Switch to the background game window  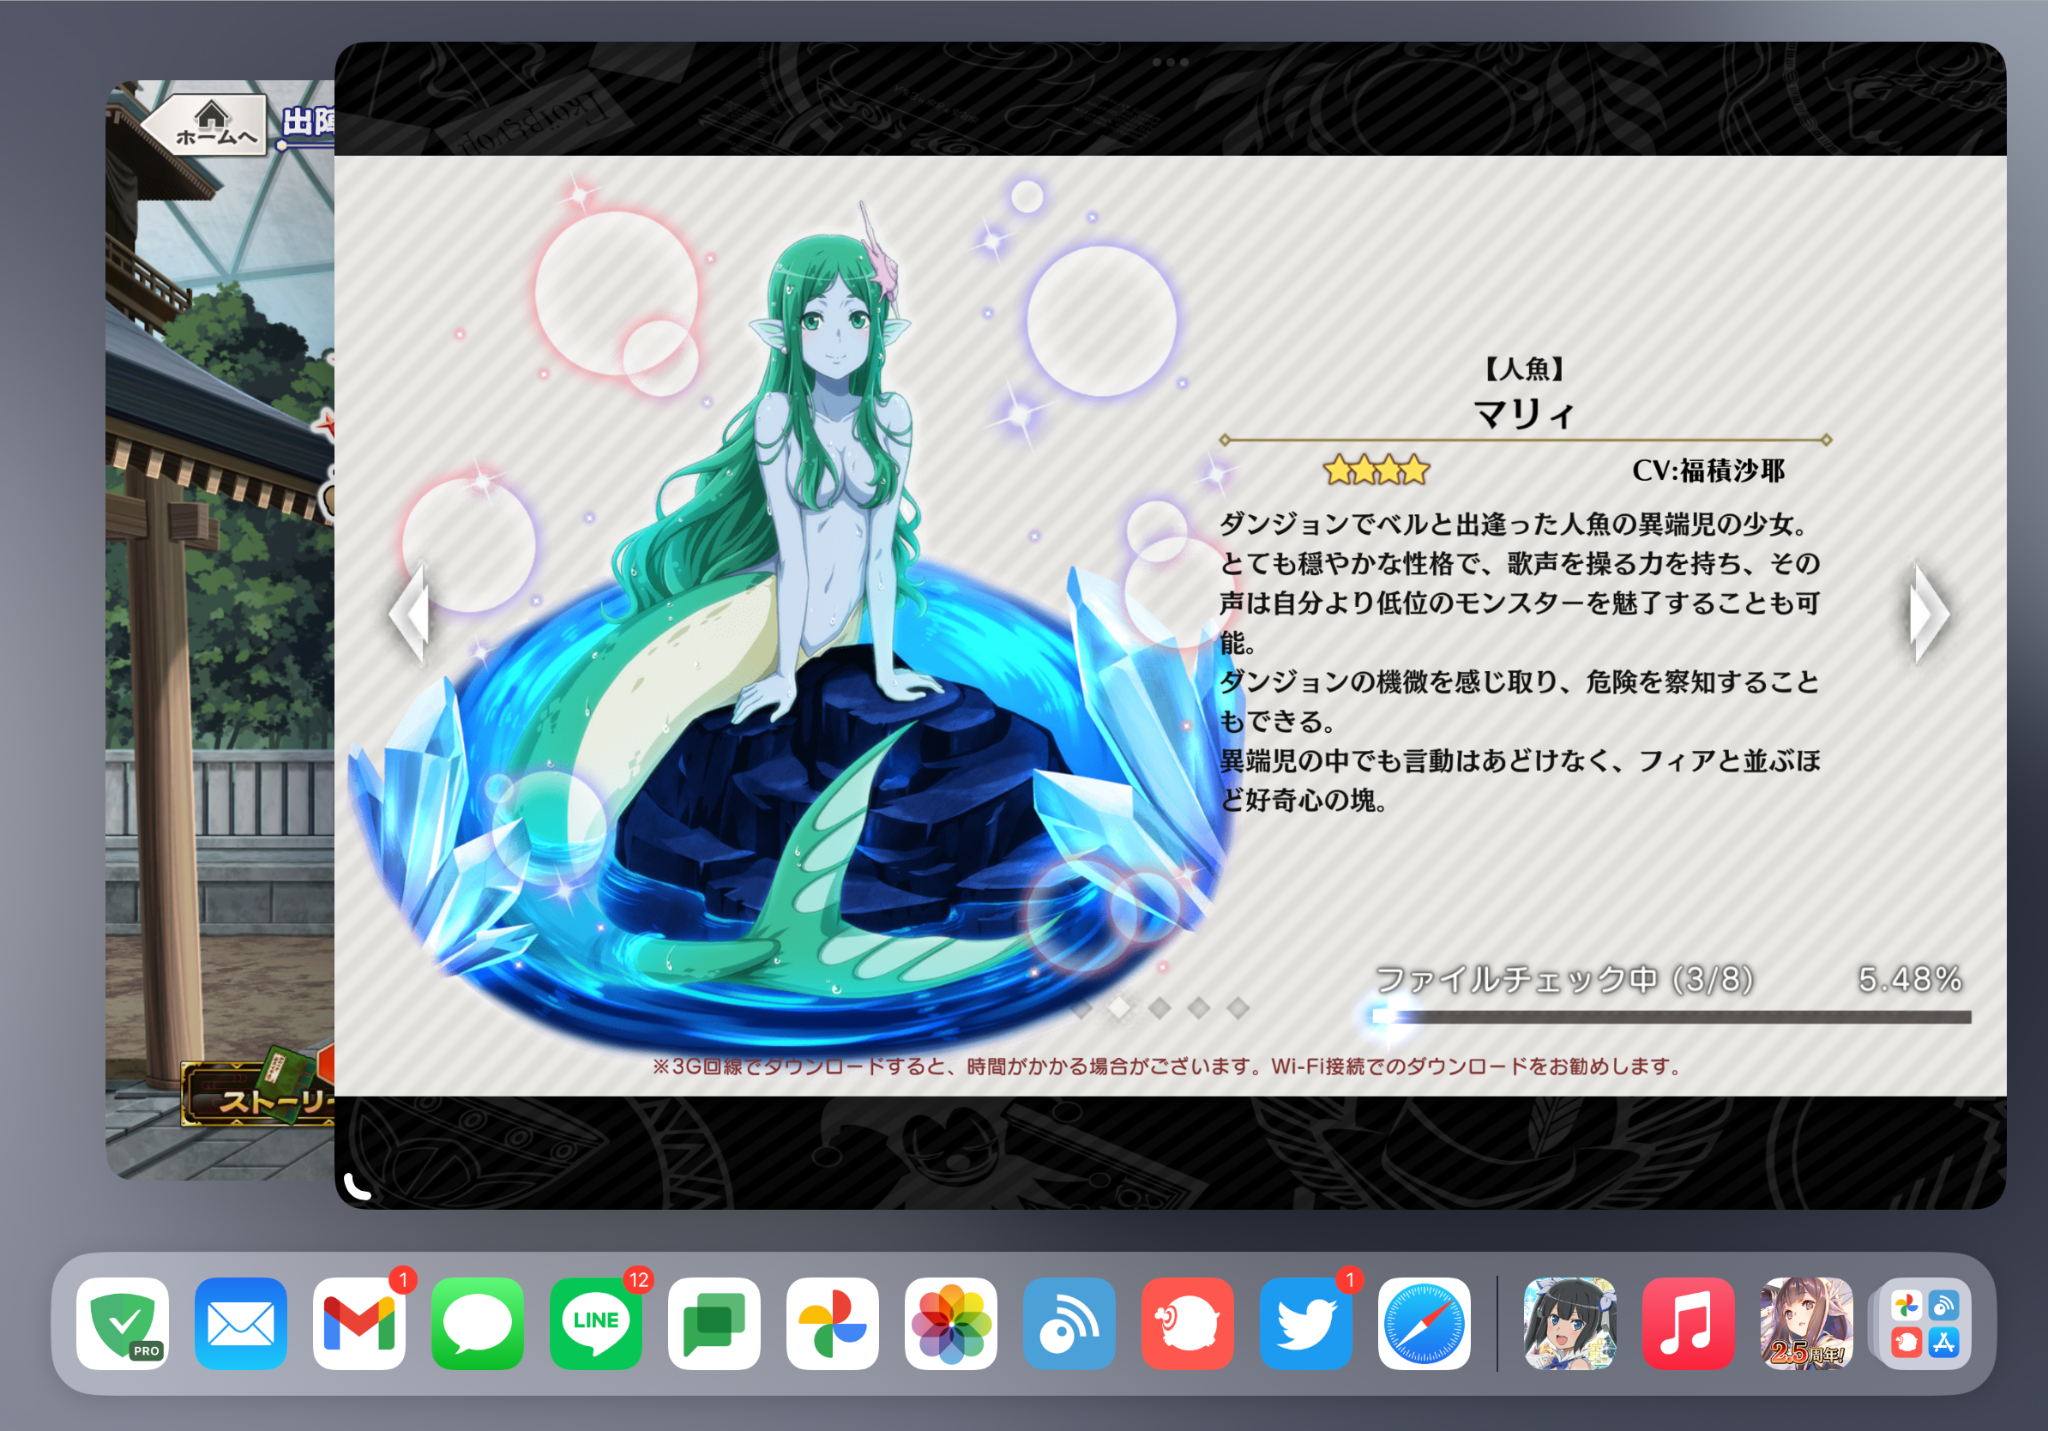click(220, 630)
